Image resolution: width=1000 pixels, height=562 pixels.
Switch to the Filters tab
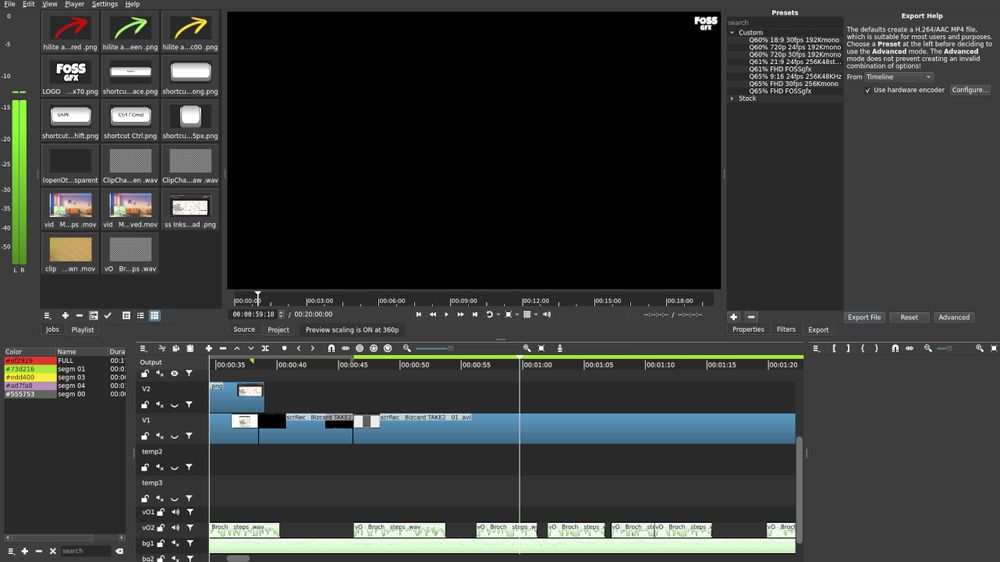tap(786, 330)
